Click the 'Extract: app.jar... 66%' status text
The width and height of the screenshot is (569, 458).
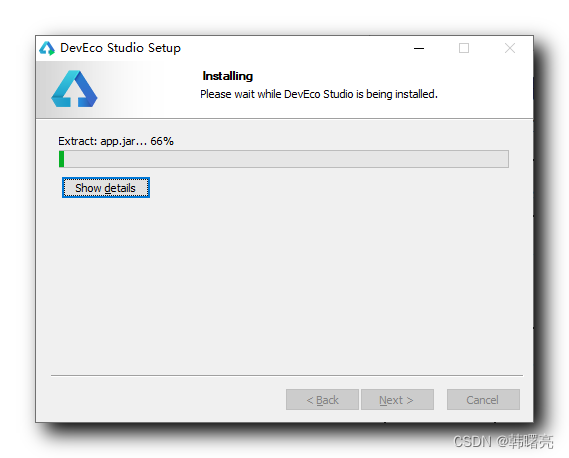pos(116,141)
